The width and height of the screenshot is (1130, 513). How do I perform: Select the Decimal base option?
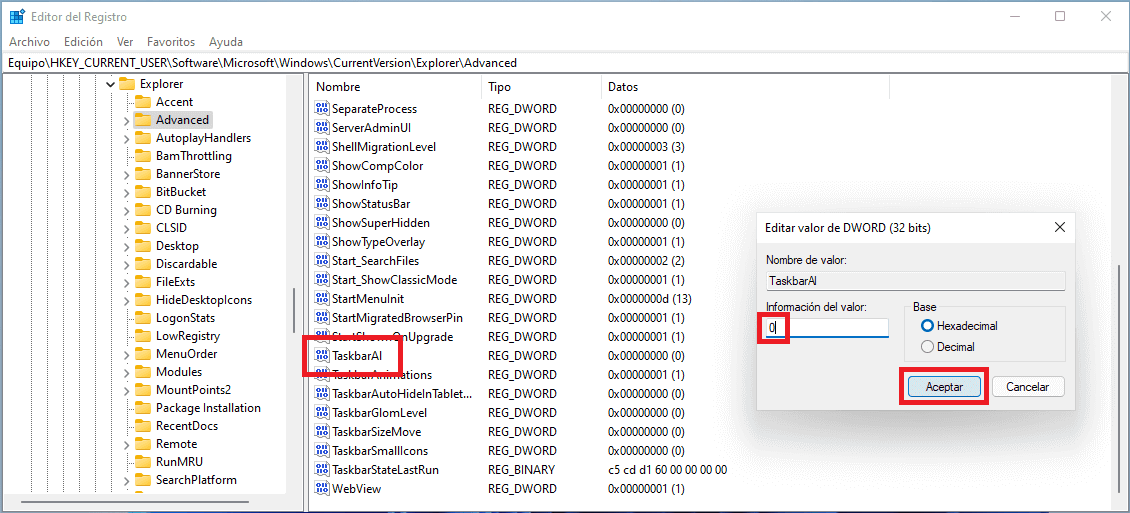click(x=927, y=347)
